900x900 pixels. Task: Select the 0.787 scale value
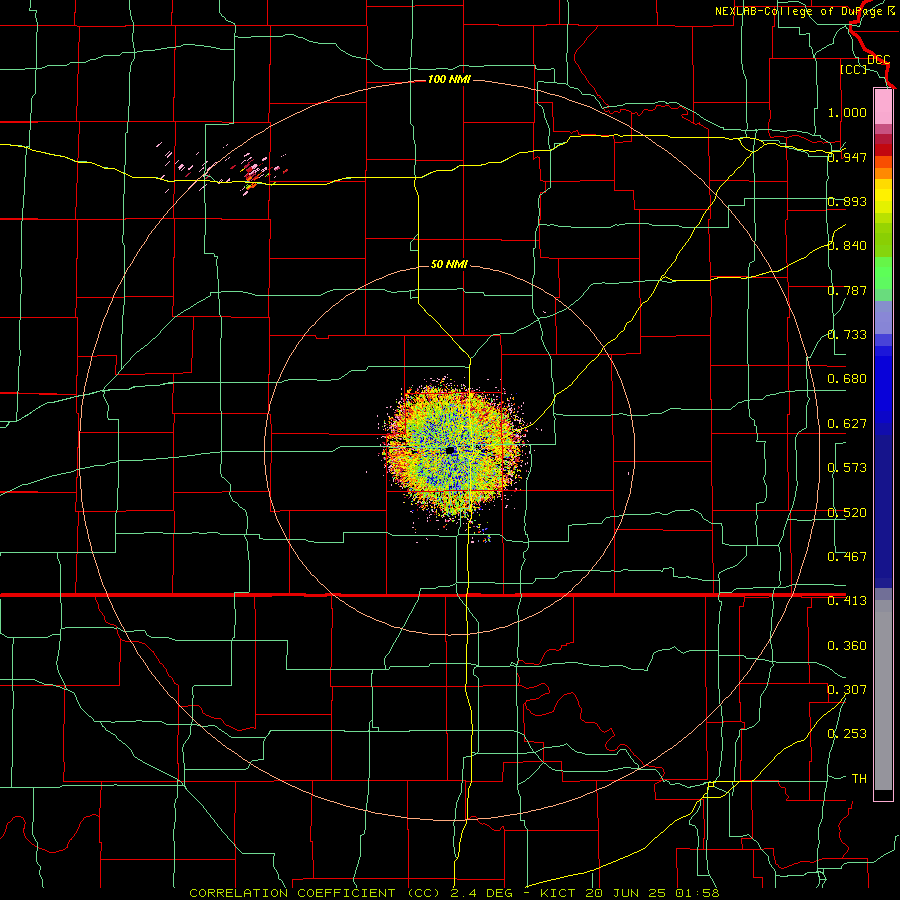[847, 290]
